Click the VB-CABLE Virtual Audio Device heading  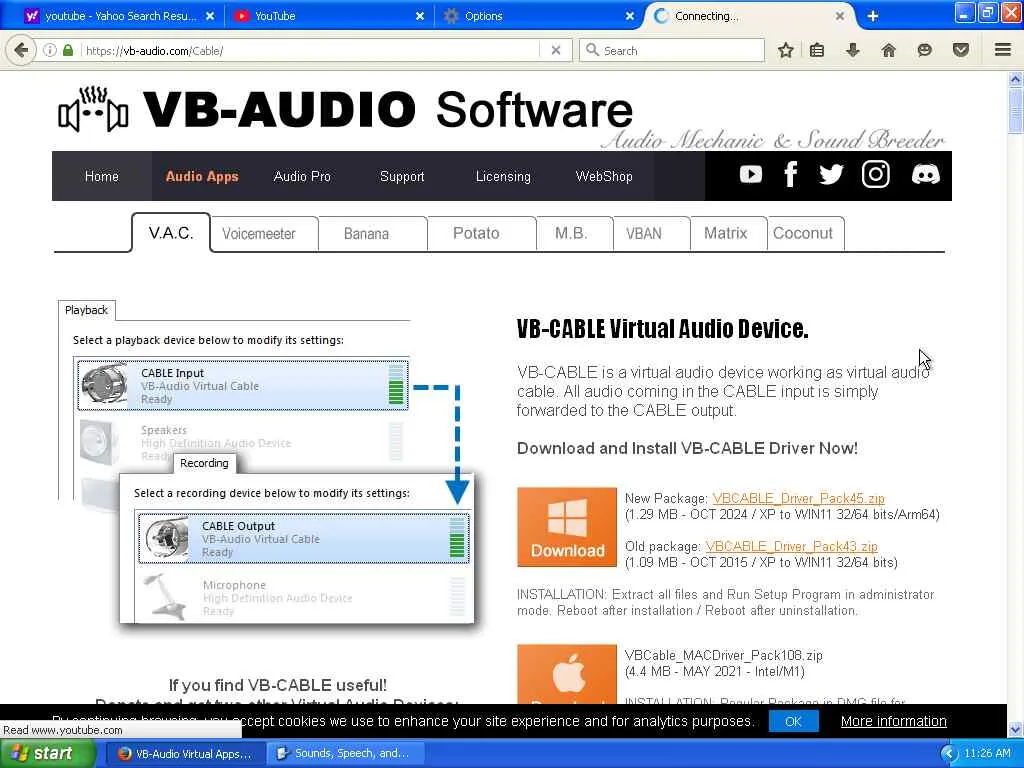(x=662, y=328)
